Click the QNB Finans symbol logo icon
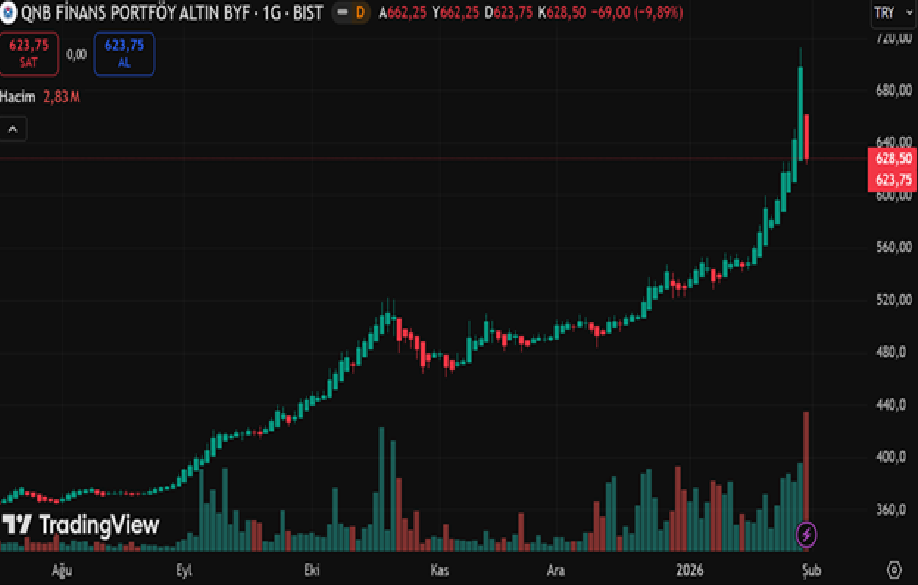Viewport: 918px width, 585px height. pyautogui.click(x=9, y=14)
